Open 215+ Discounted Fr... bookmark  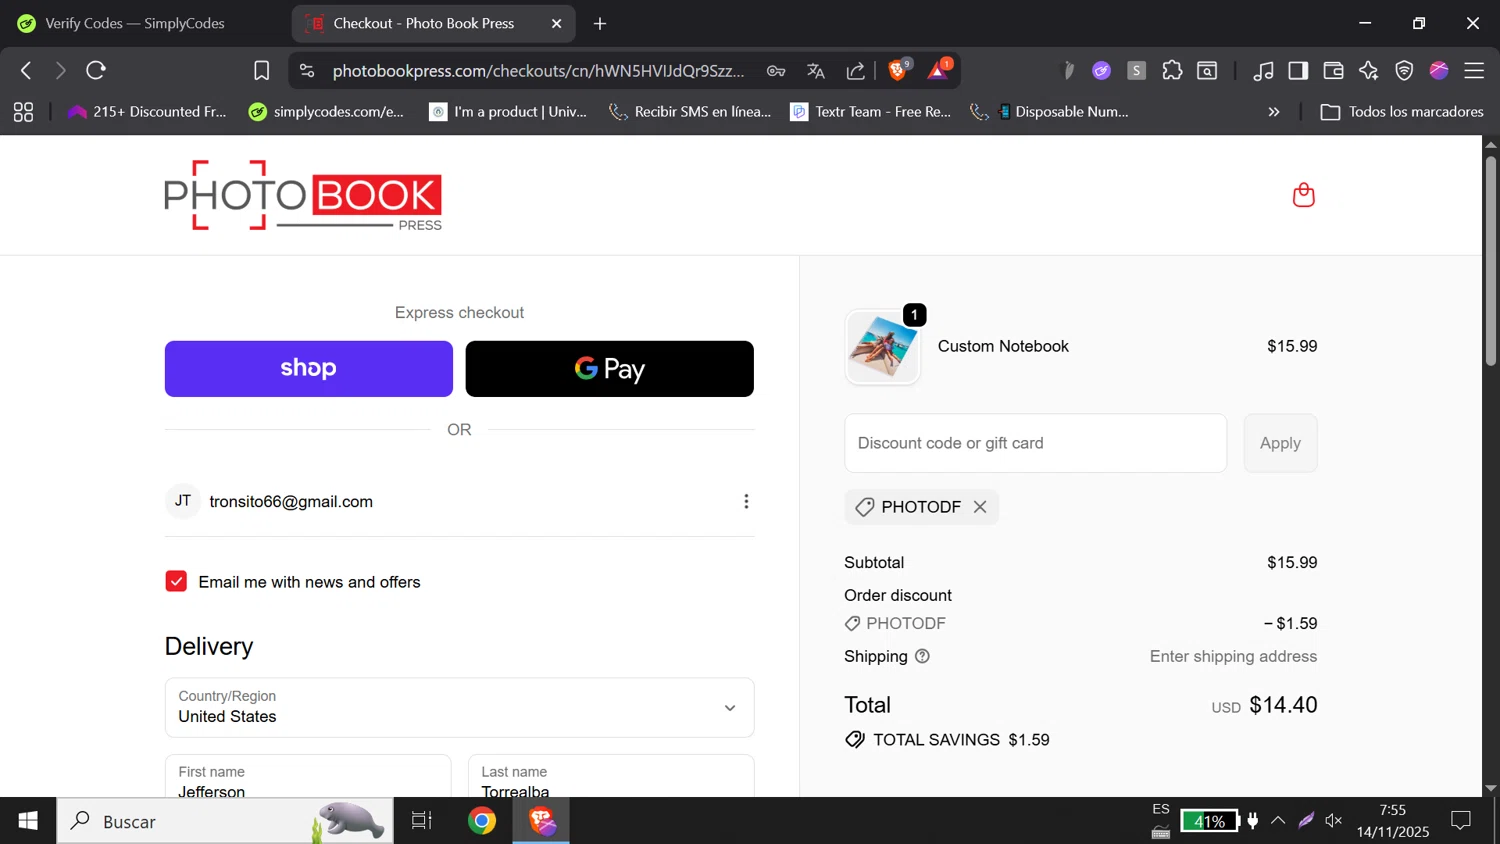pyautogui.click(x=147, y=112)
